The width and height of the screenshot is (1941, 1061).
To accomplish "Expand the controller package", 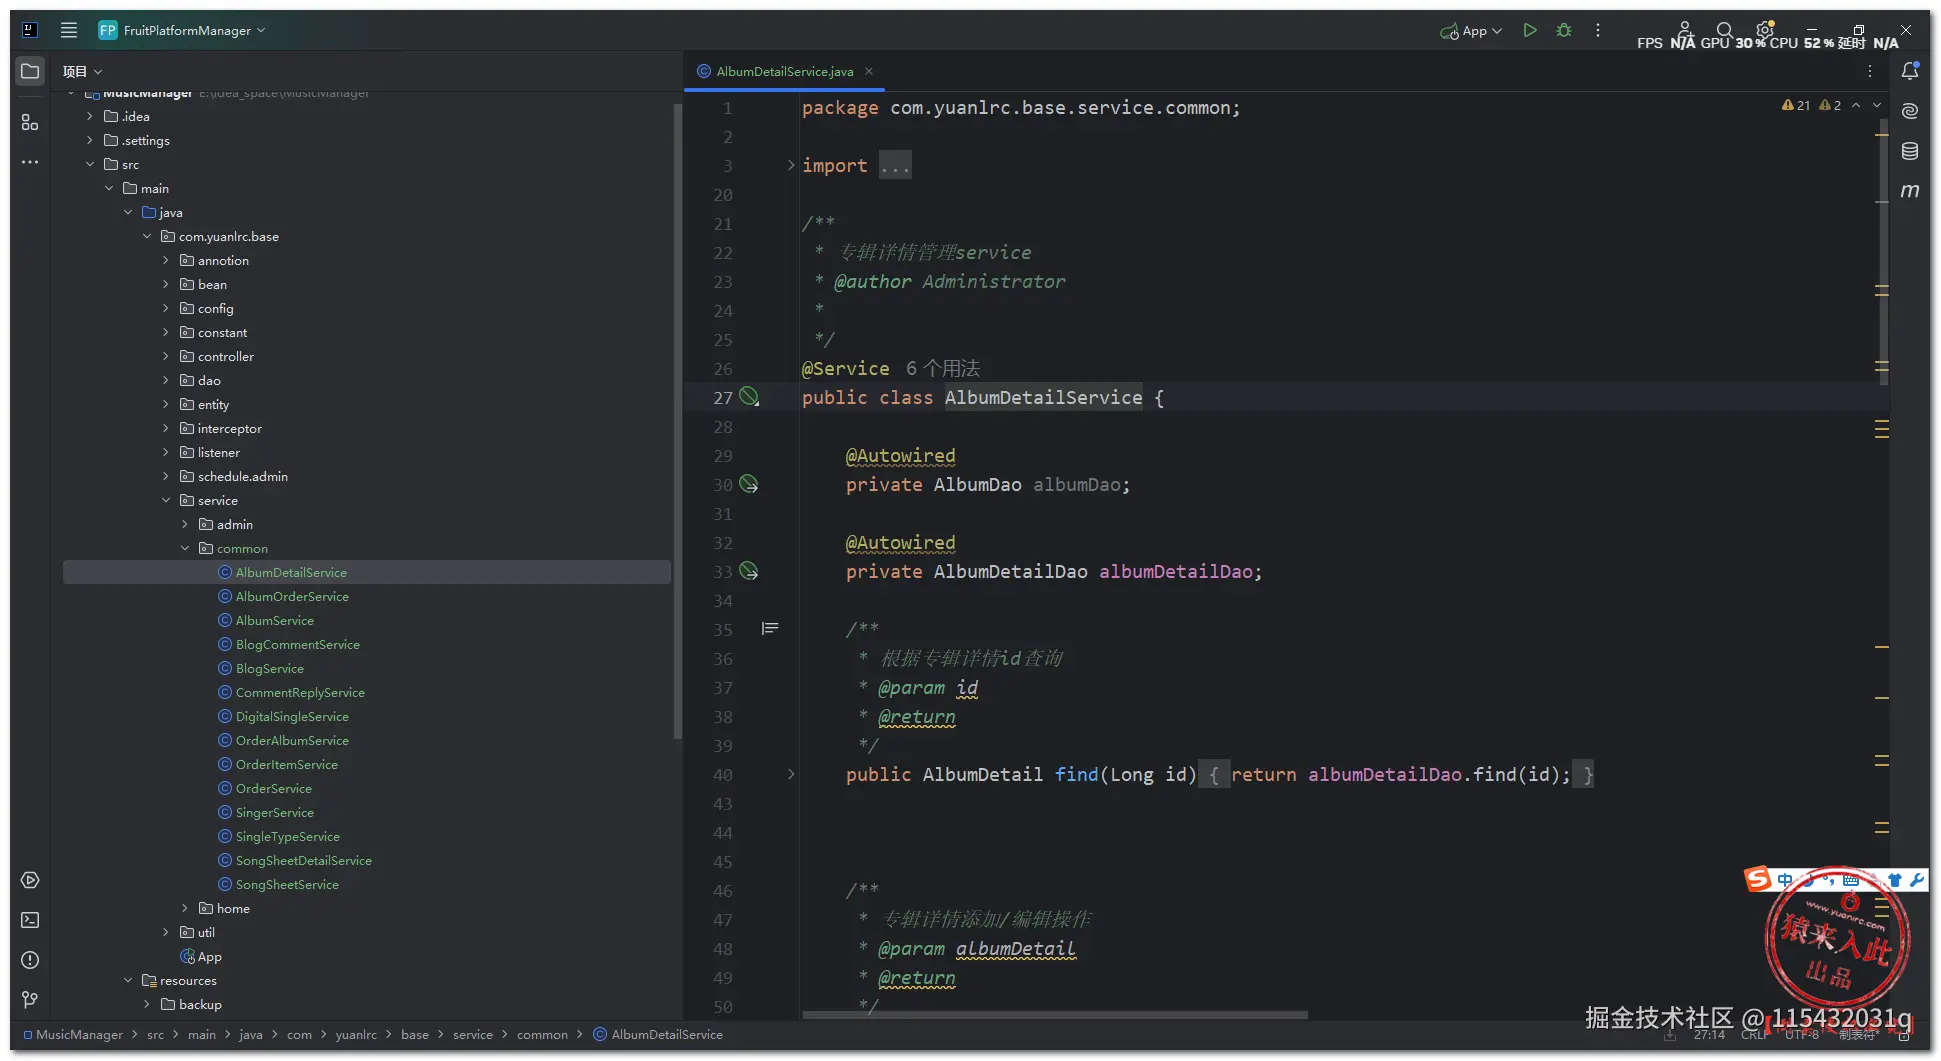I will pos(166,357).
